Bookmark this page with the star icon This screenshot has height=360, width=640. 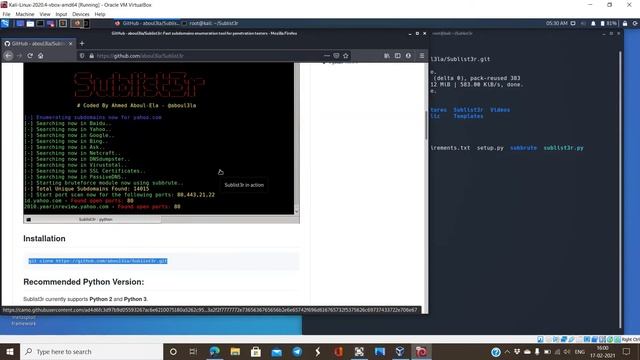(x=346, y=56)
